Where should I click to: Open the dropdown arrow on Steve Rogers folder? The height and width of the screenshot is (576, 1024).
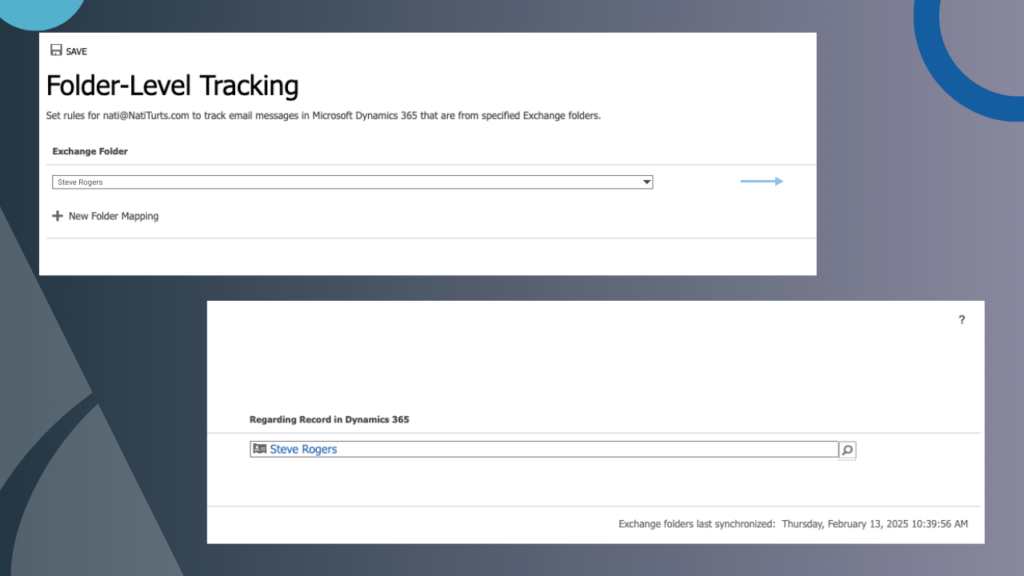[645, 181]
